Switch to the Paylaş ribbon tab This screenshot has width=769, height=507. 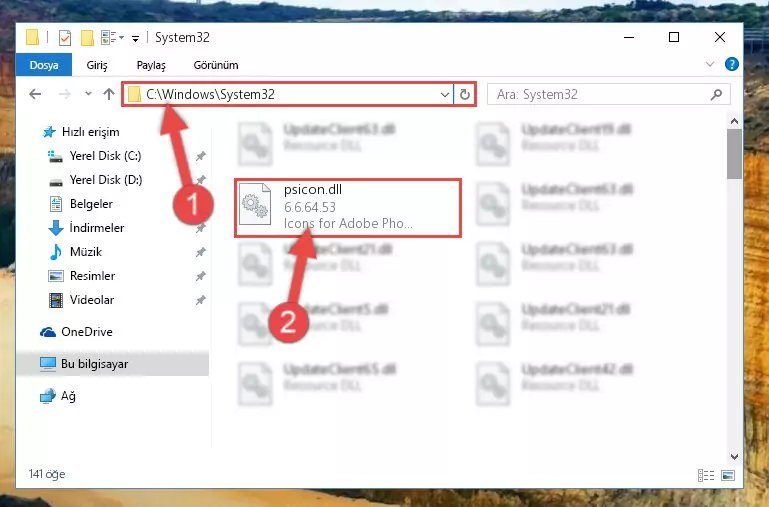[151, 65]
